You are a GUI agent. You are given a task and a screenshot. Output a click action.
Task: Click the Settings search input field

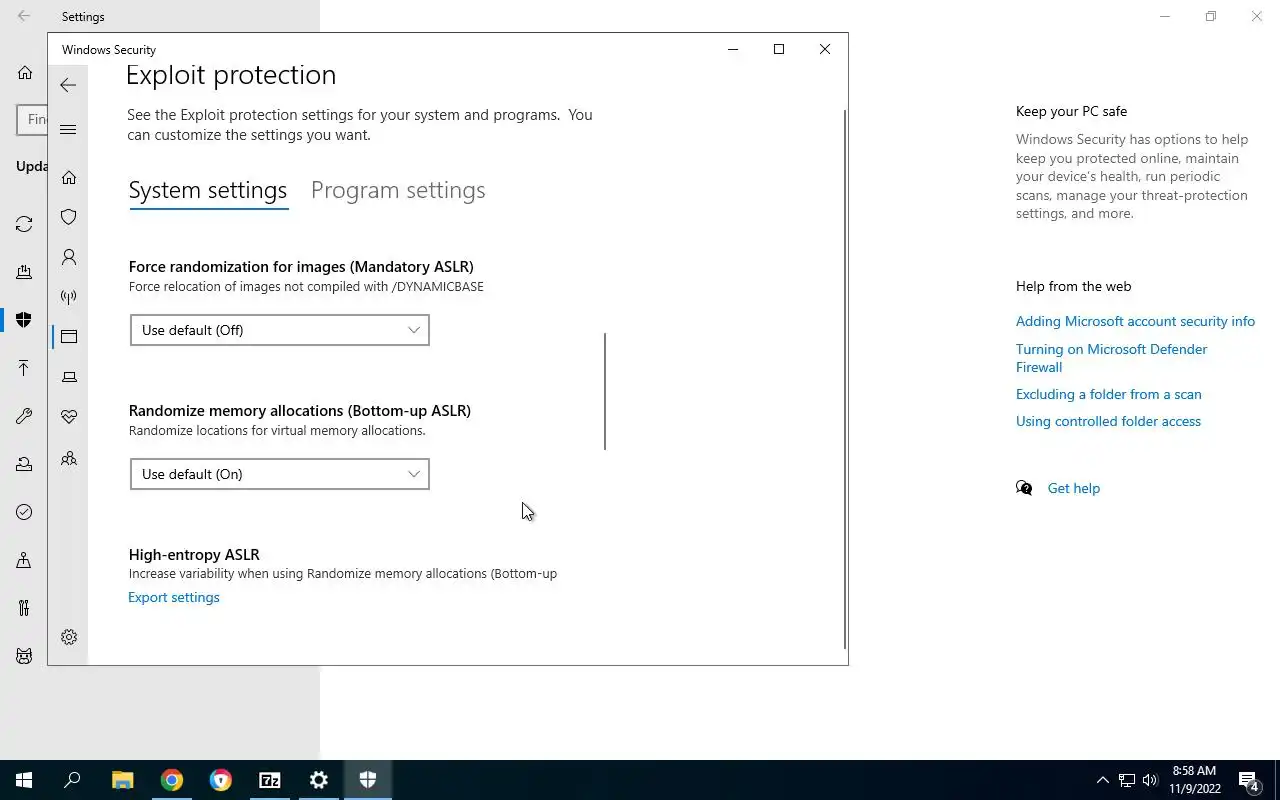(32, 119)
